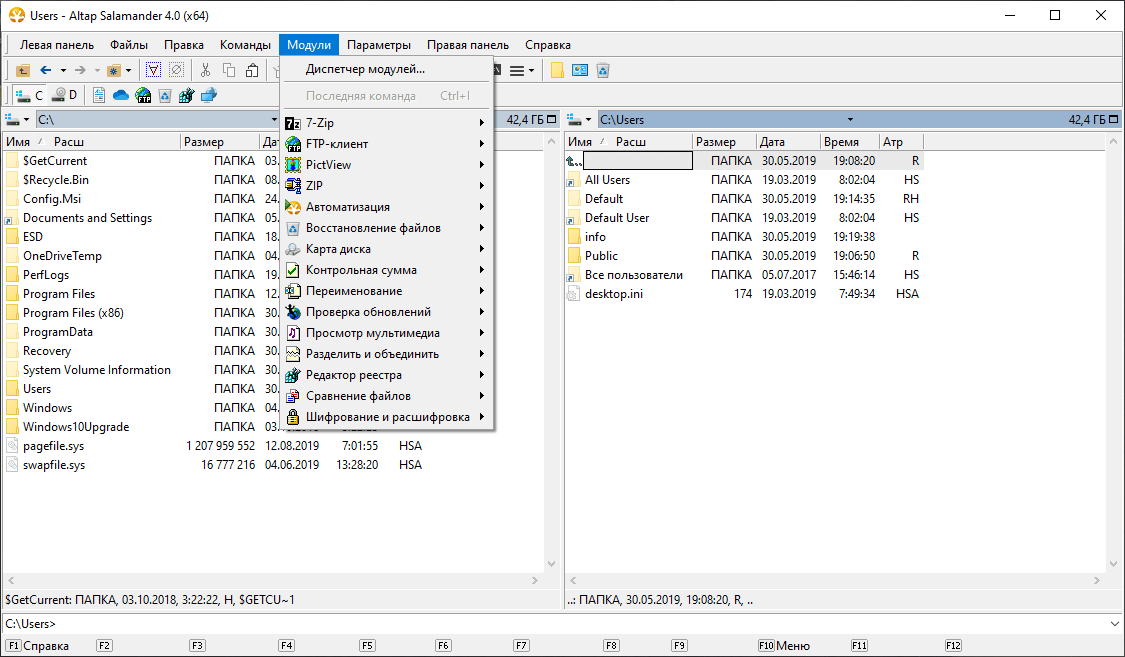Click the Copy icon in toolbar
This screenshot has height=657, width=1125.
pyautogui.click(x=229, y=70)
